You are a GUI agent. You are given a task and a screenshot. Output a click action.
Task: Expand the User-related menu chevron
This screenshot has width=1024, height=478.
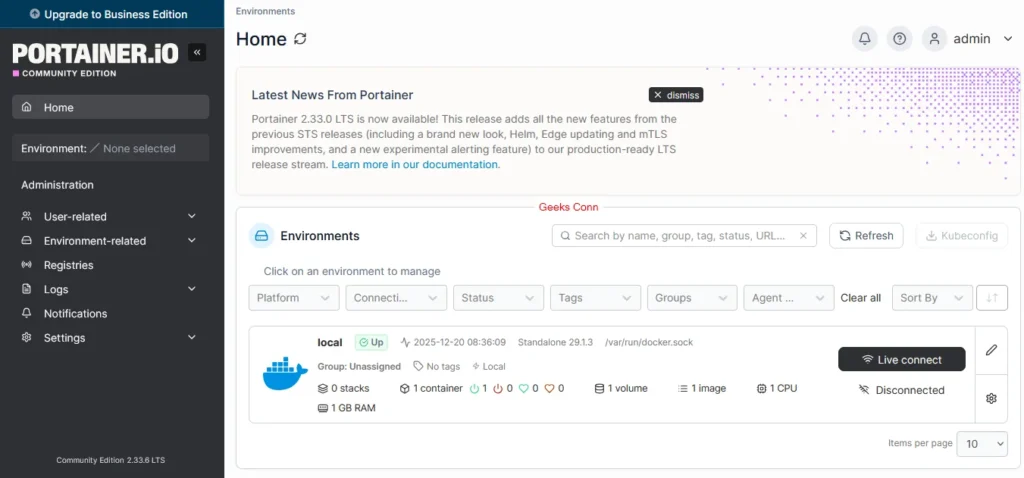click(x=191, y=216)
